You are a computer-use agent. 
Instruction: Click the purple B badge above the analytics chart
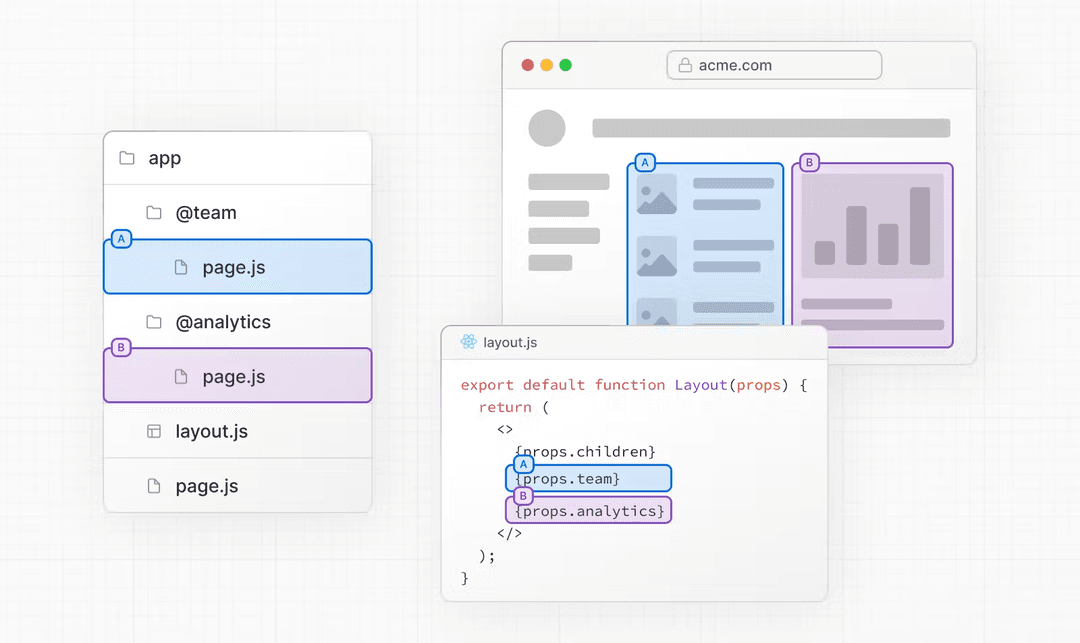809,162
